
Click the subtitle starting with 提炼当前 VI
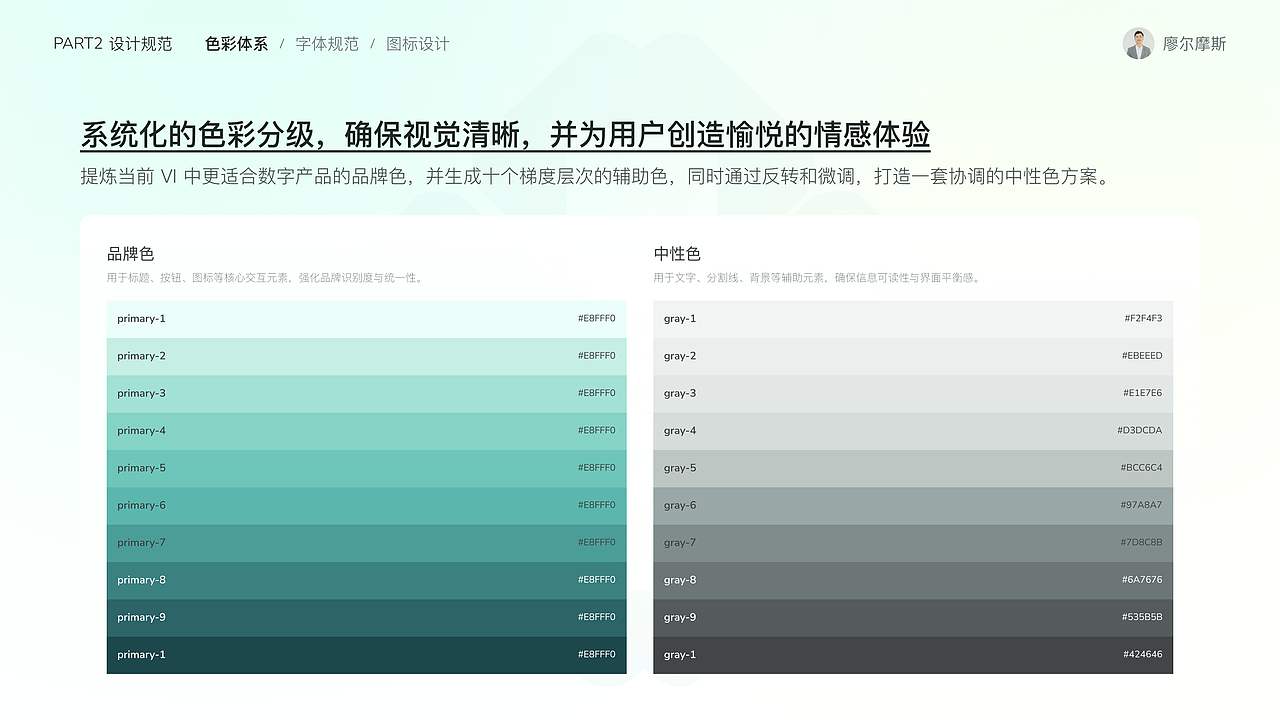point(595,177)
